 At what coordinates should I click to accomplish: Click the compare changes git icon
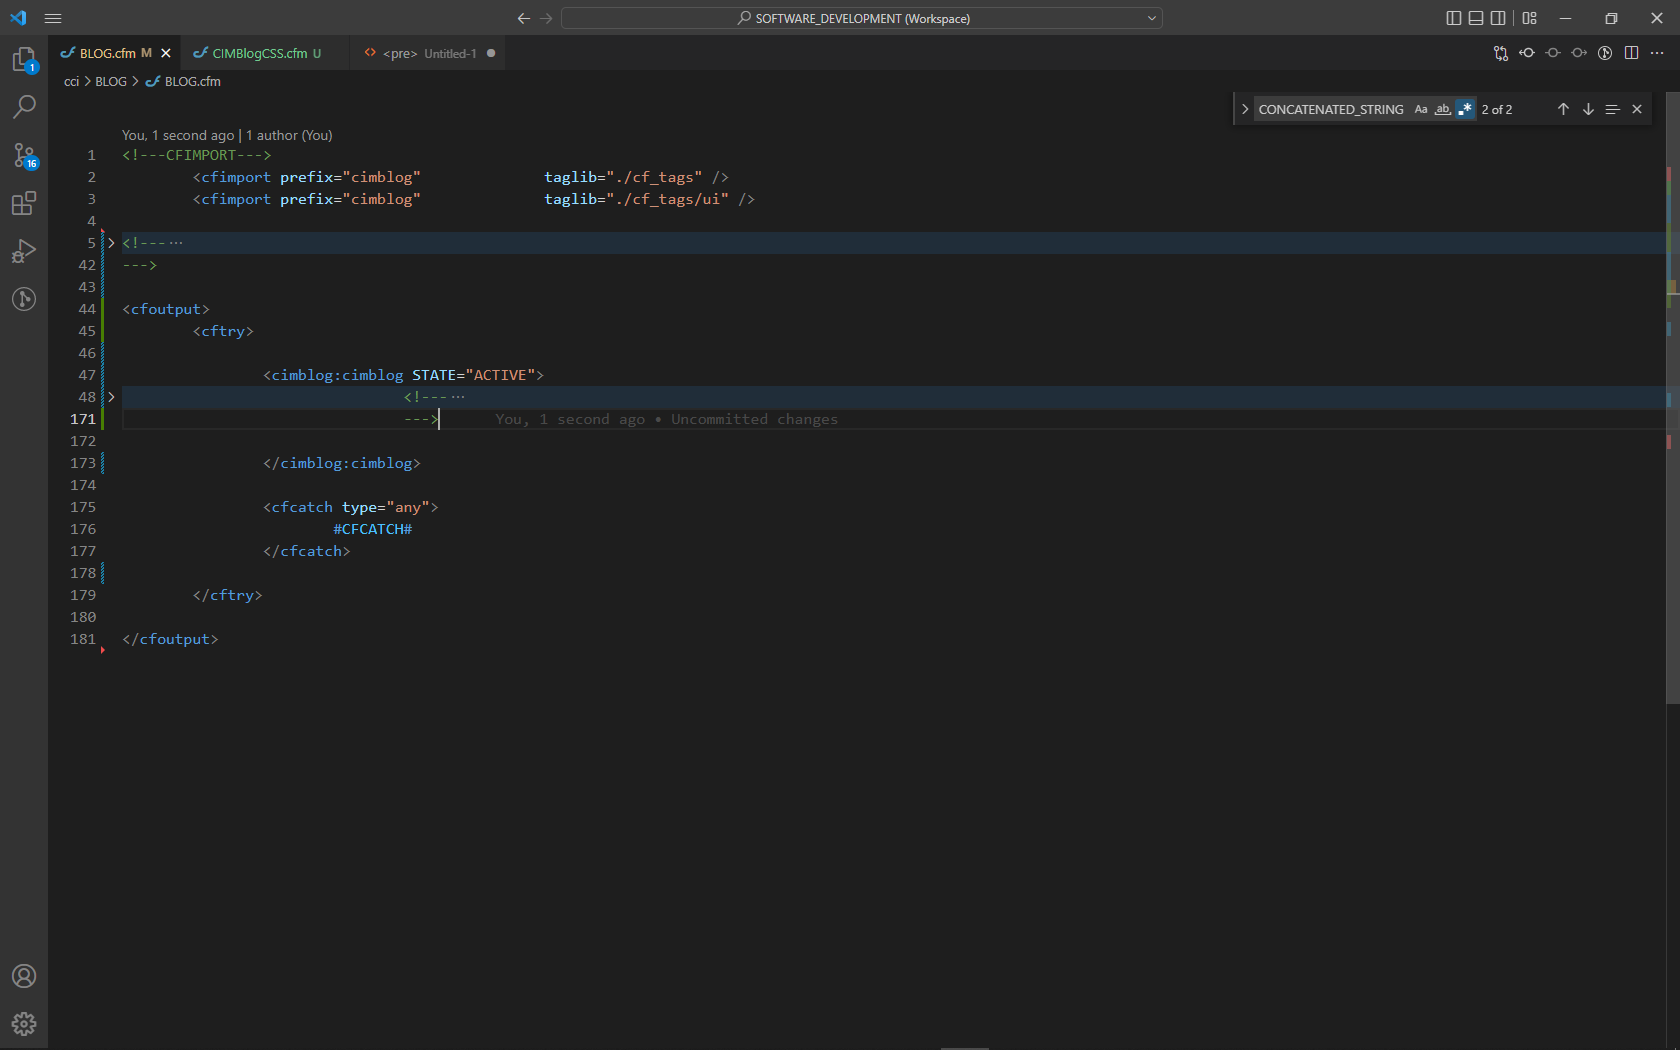click(x=1501, y=53)
